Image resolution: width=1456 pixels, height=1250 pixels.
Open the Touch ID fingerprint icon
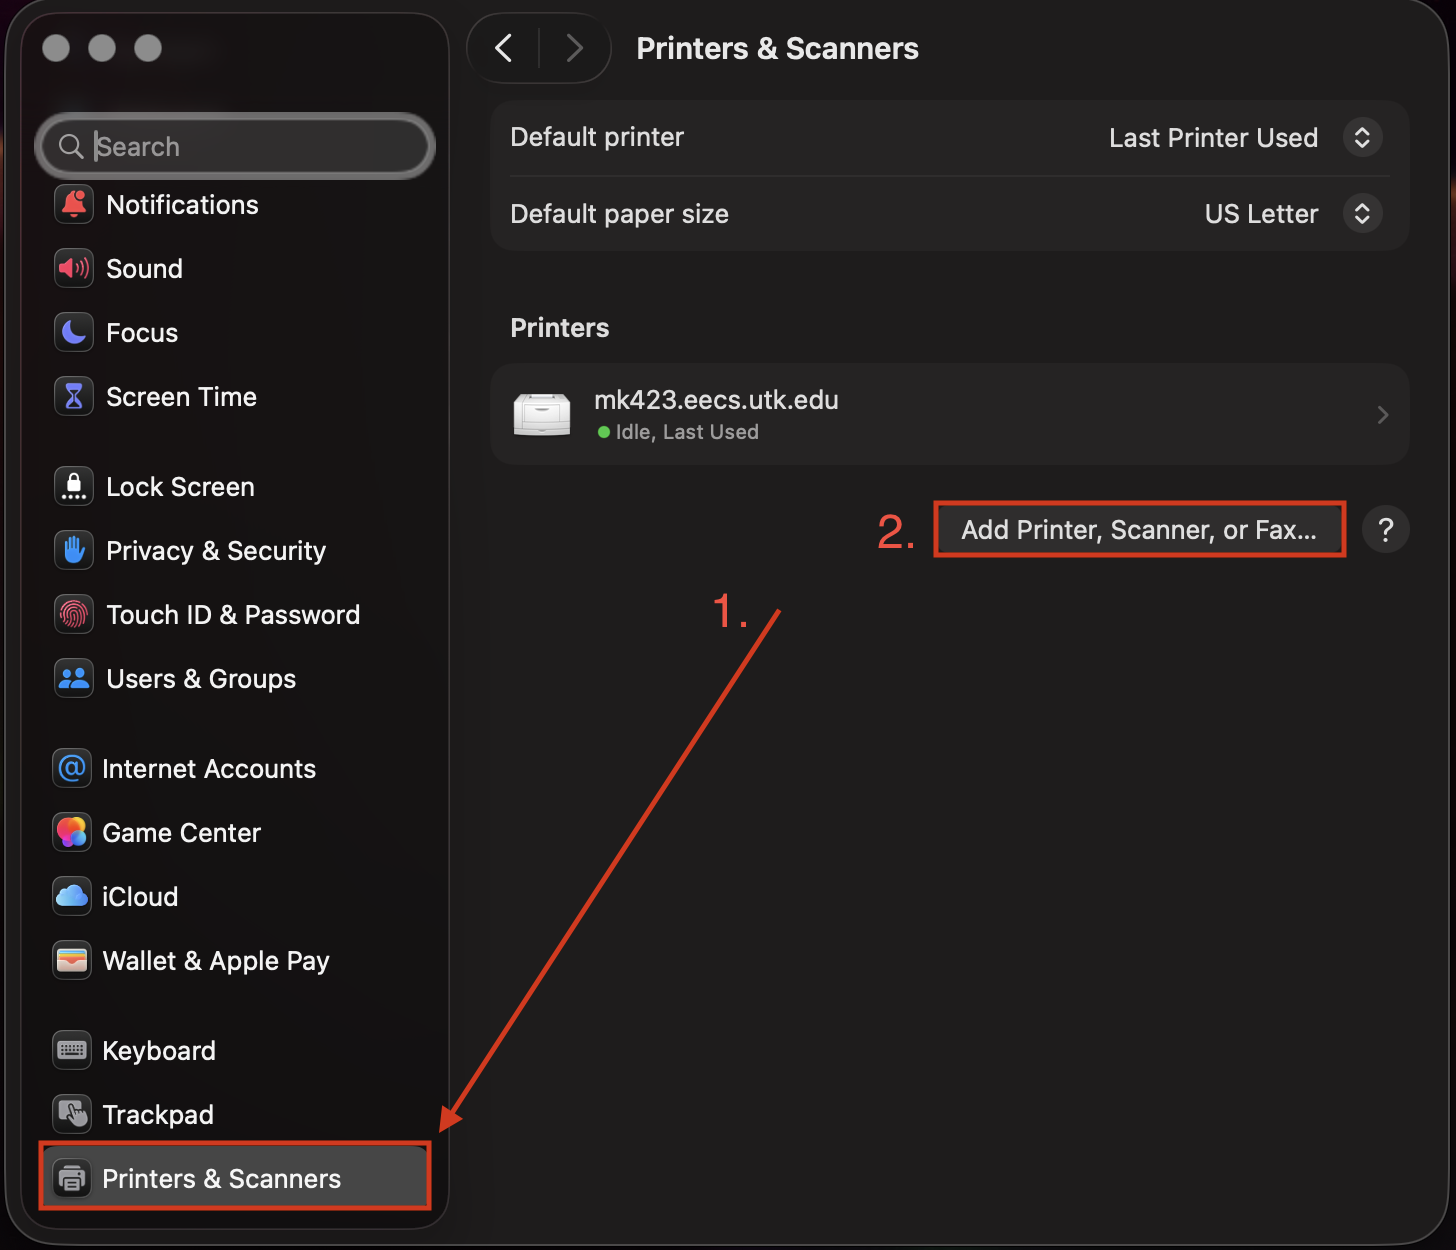point(74,615)
